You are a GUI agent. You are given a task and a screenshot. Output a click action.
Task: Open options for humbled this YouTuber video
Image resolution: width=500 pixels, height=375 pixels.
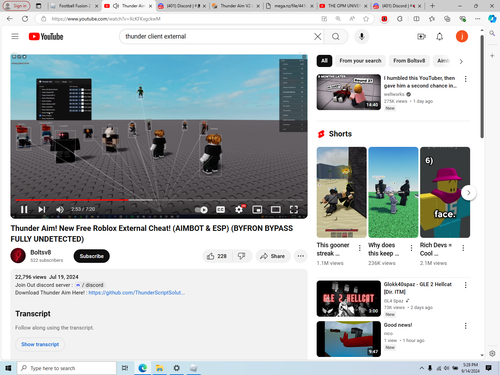[x=466, y=79]
